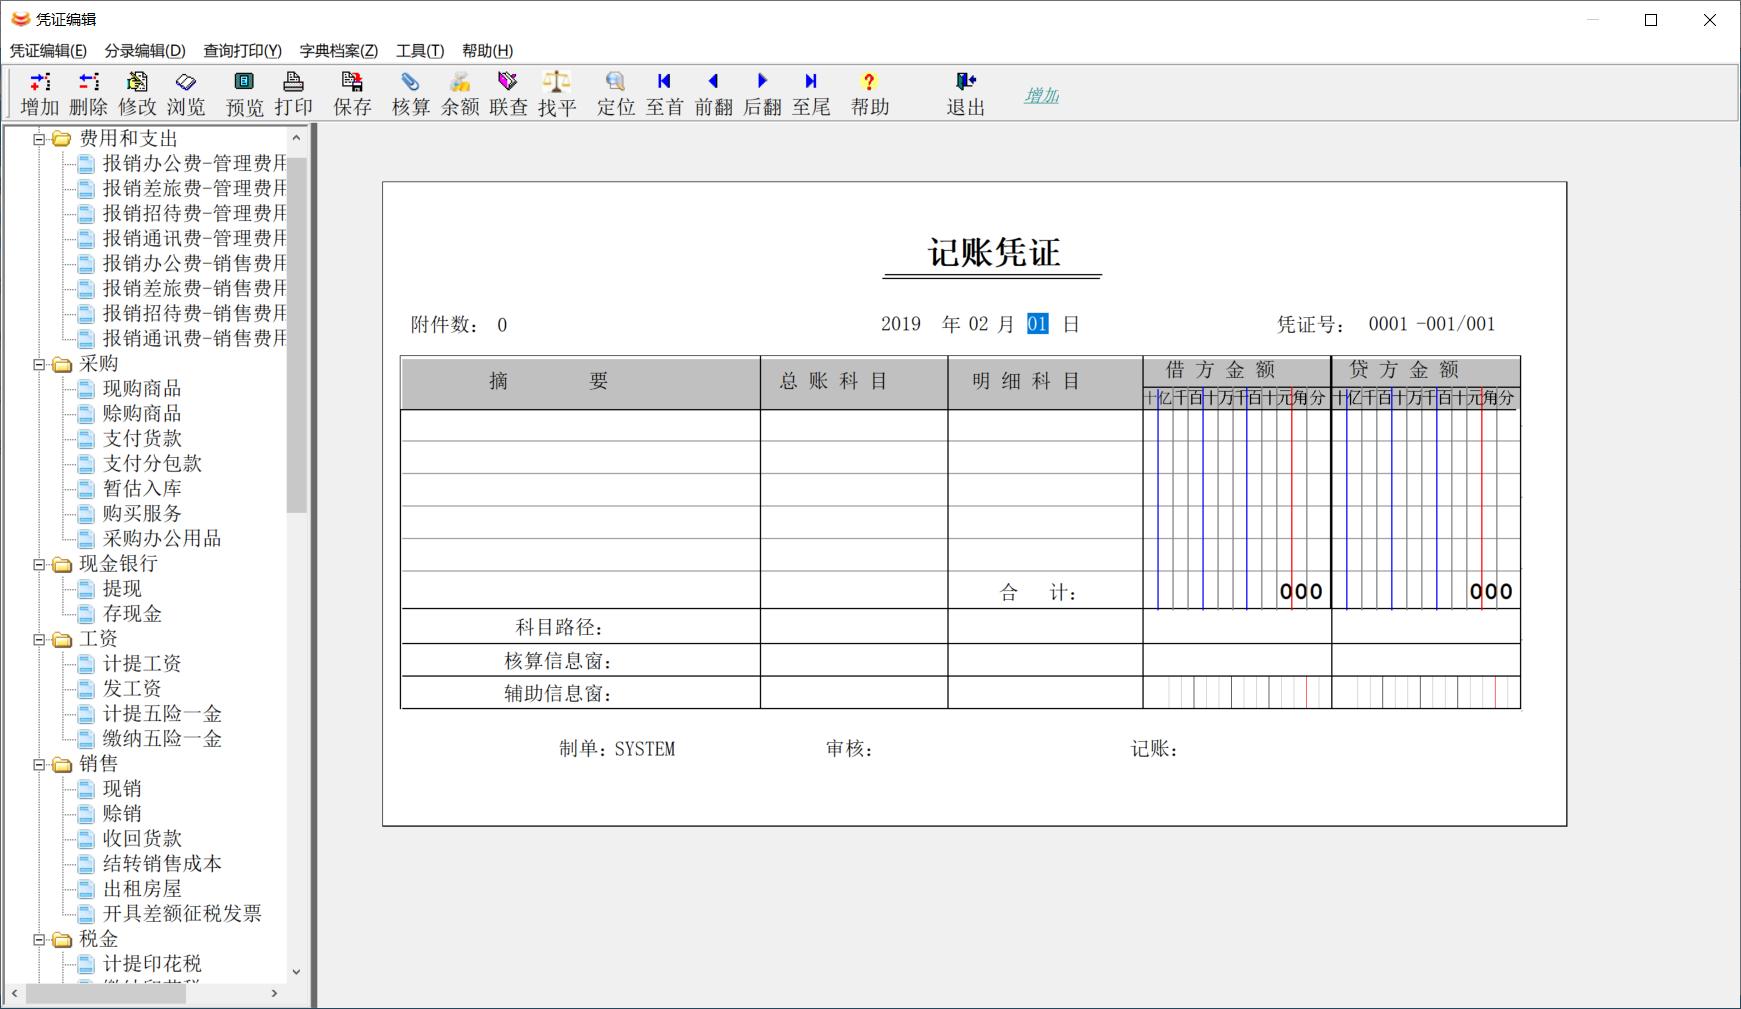Check balance with the 余额 icon
This screenshot has height=1009, width=1741.
(460, 93)
